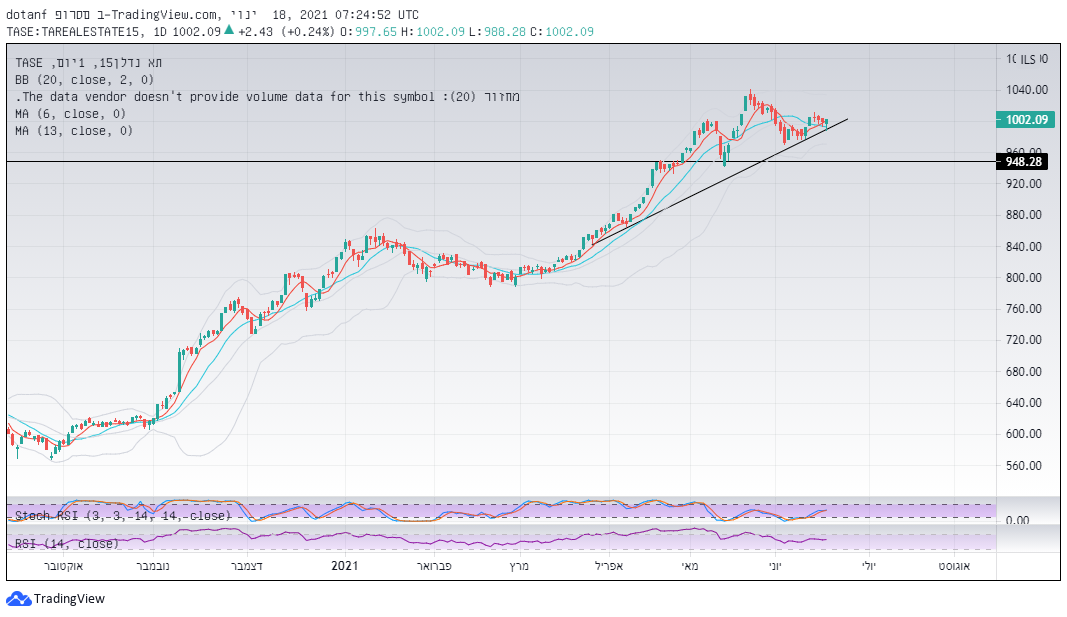
Task: Click the green up-arrow change indicator
Action: point(229,30)
